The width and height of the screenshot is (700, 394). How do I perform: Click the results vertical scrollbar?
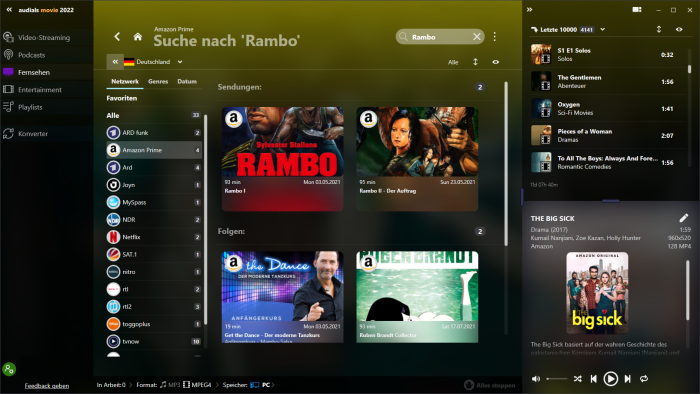pyautogui.click(x=506, y=163)
